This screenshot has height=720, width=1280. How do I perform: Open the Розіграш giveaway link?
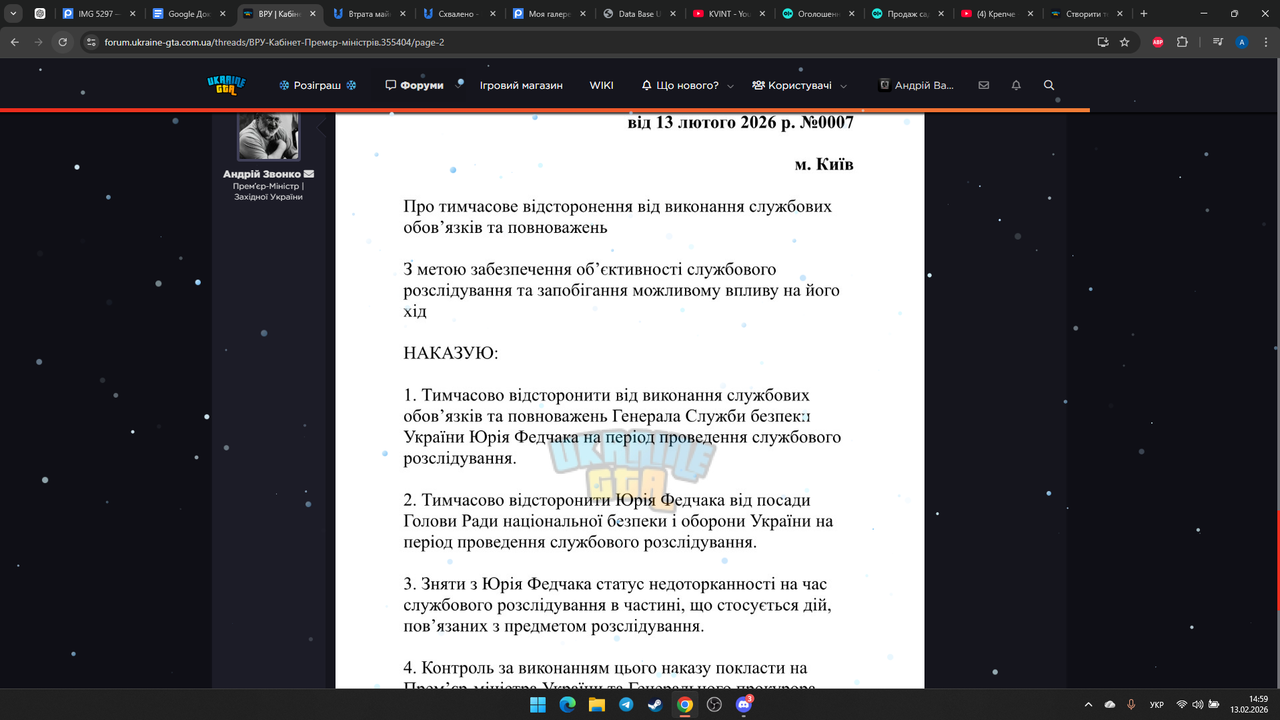318,86
